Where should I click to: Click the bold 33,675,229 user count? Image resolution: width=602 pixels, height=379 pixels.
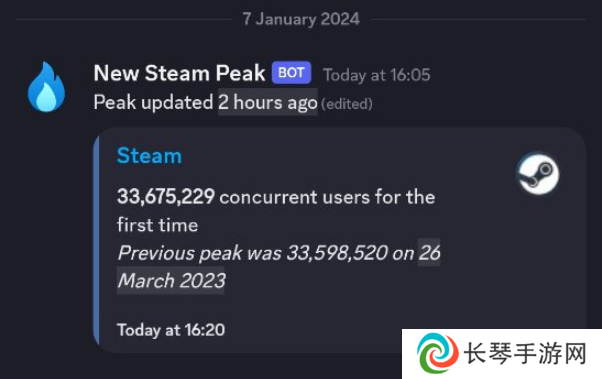click(166, 197)
